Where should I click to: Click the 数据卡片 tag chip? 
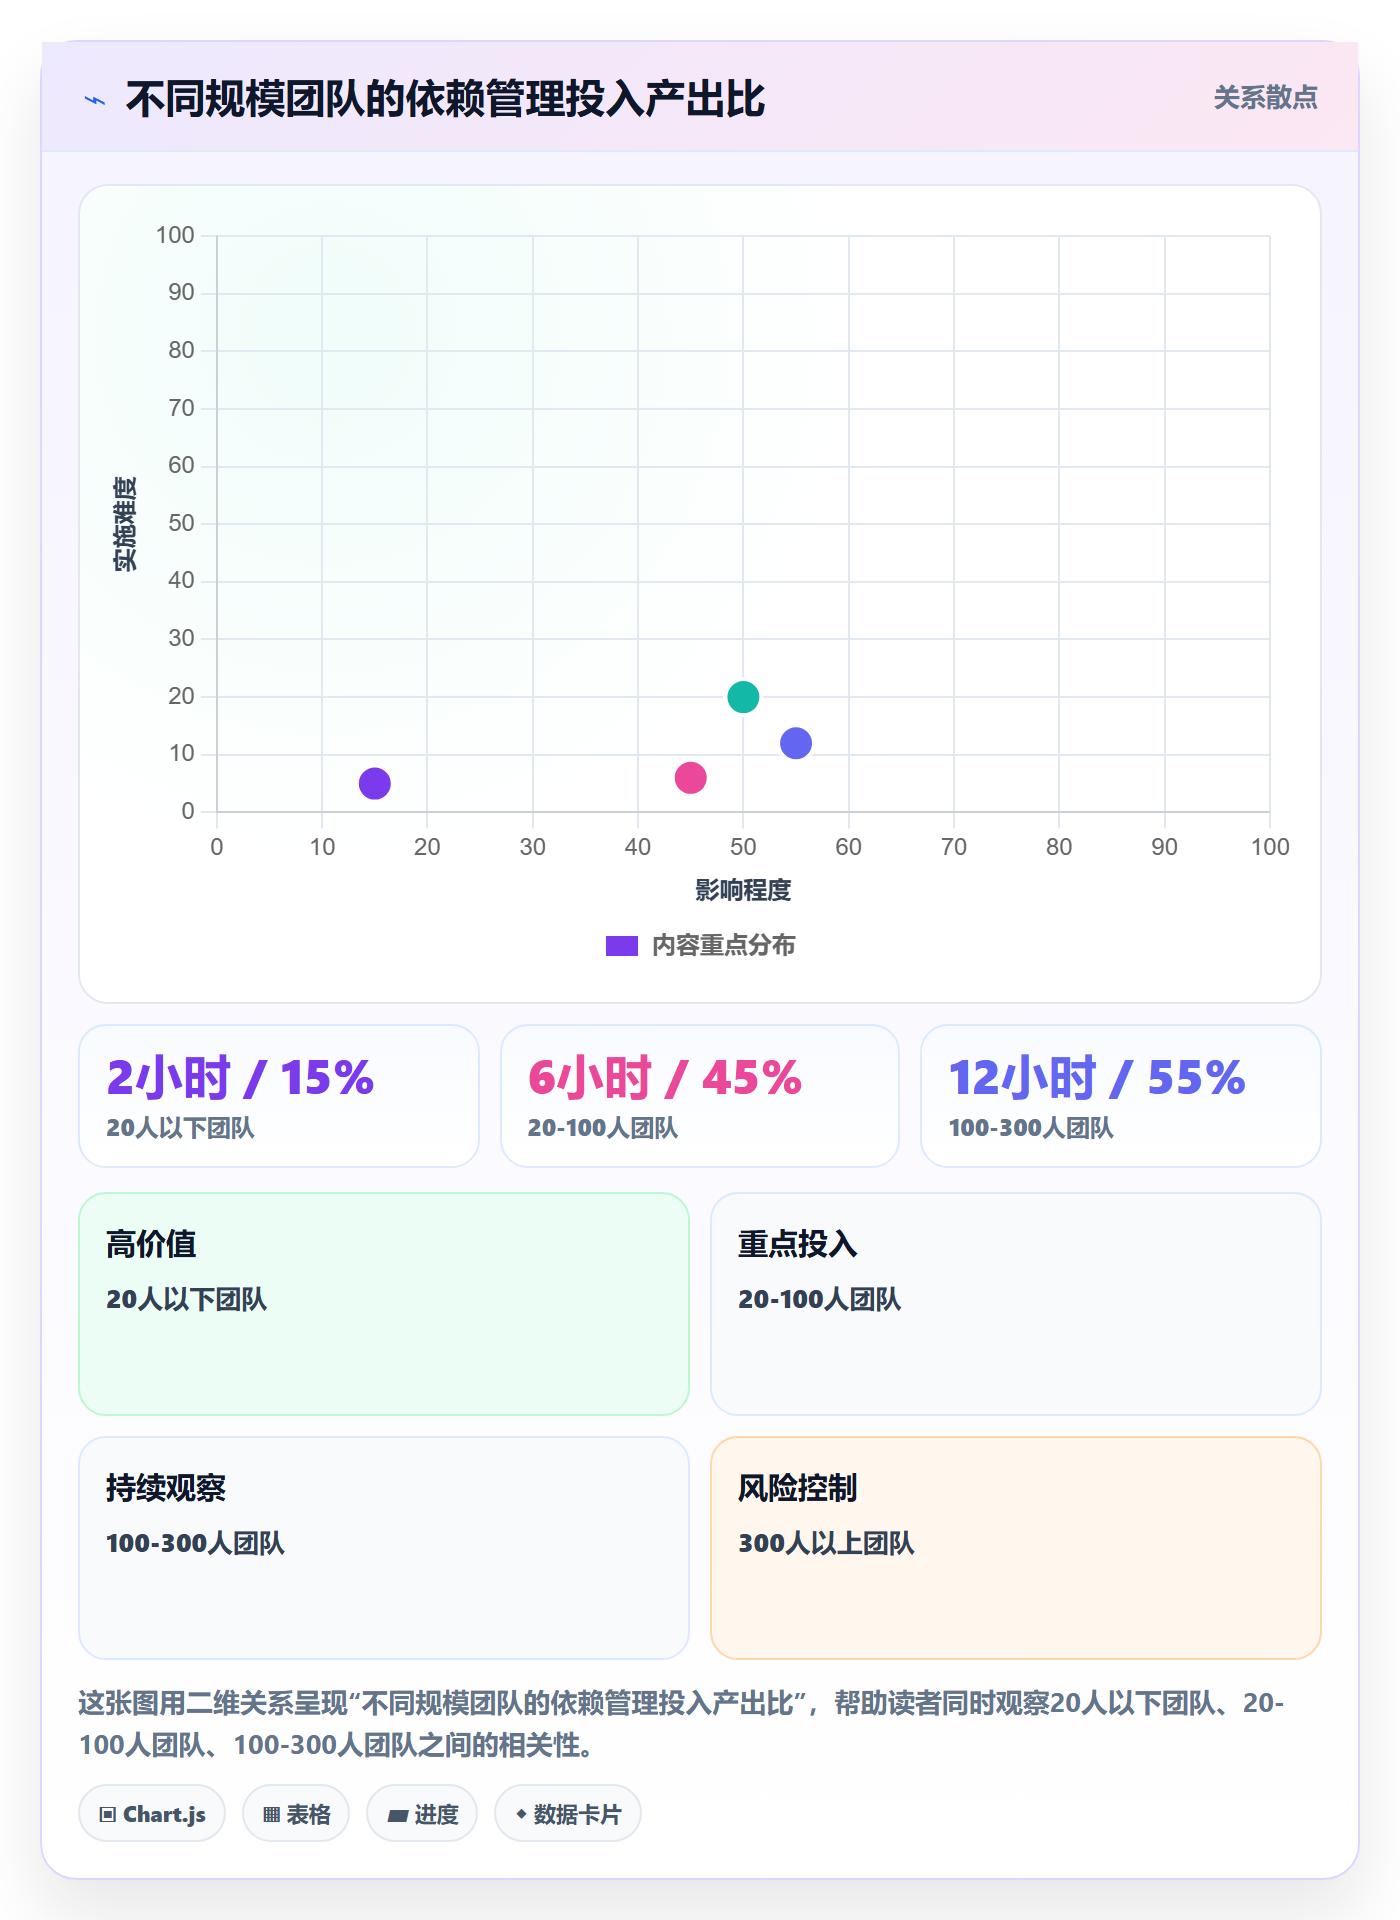(x=568, y=1814)
